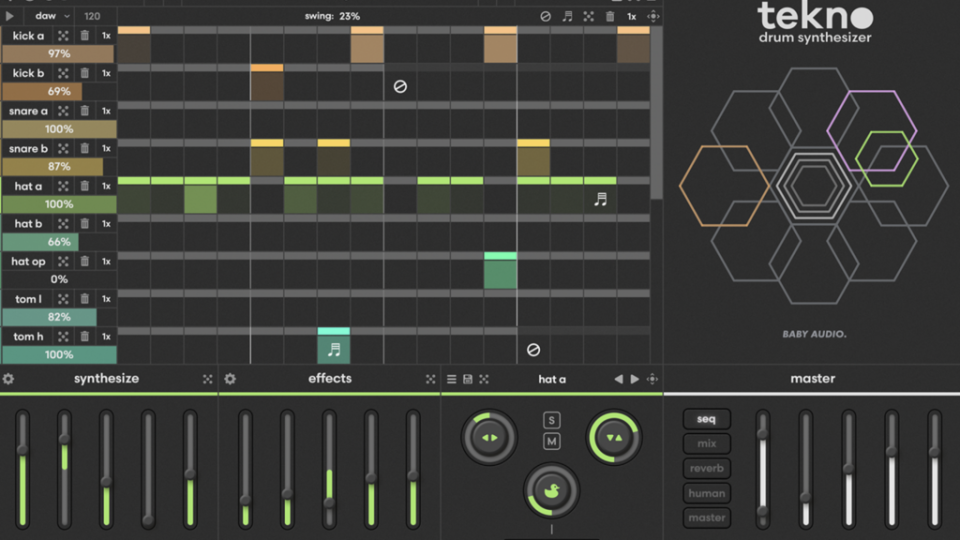Toggle the hat a ratchet step
This screenshot has height=540, width=960.
(x=600, y=195)
